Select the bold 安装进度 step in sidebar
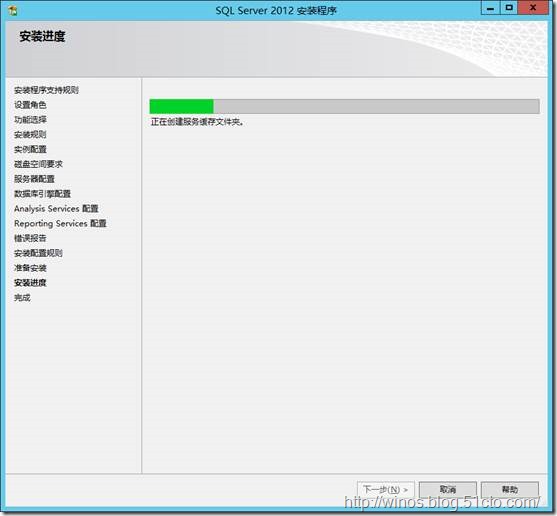This screenshot has width=557, height=516. (30, 283)
